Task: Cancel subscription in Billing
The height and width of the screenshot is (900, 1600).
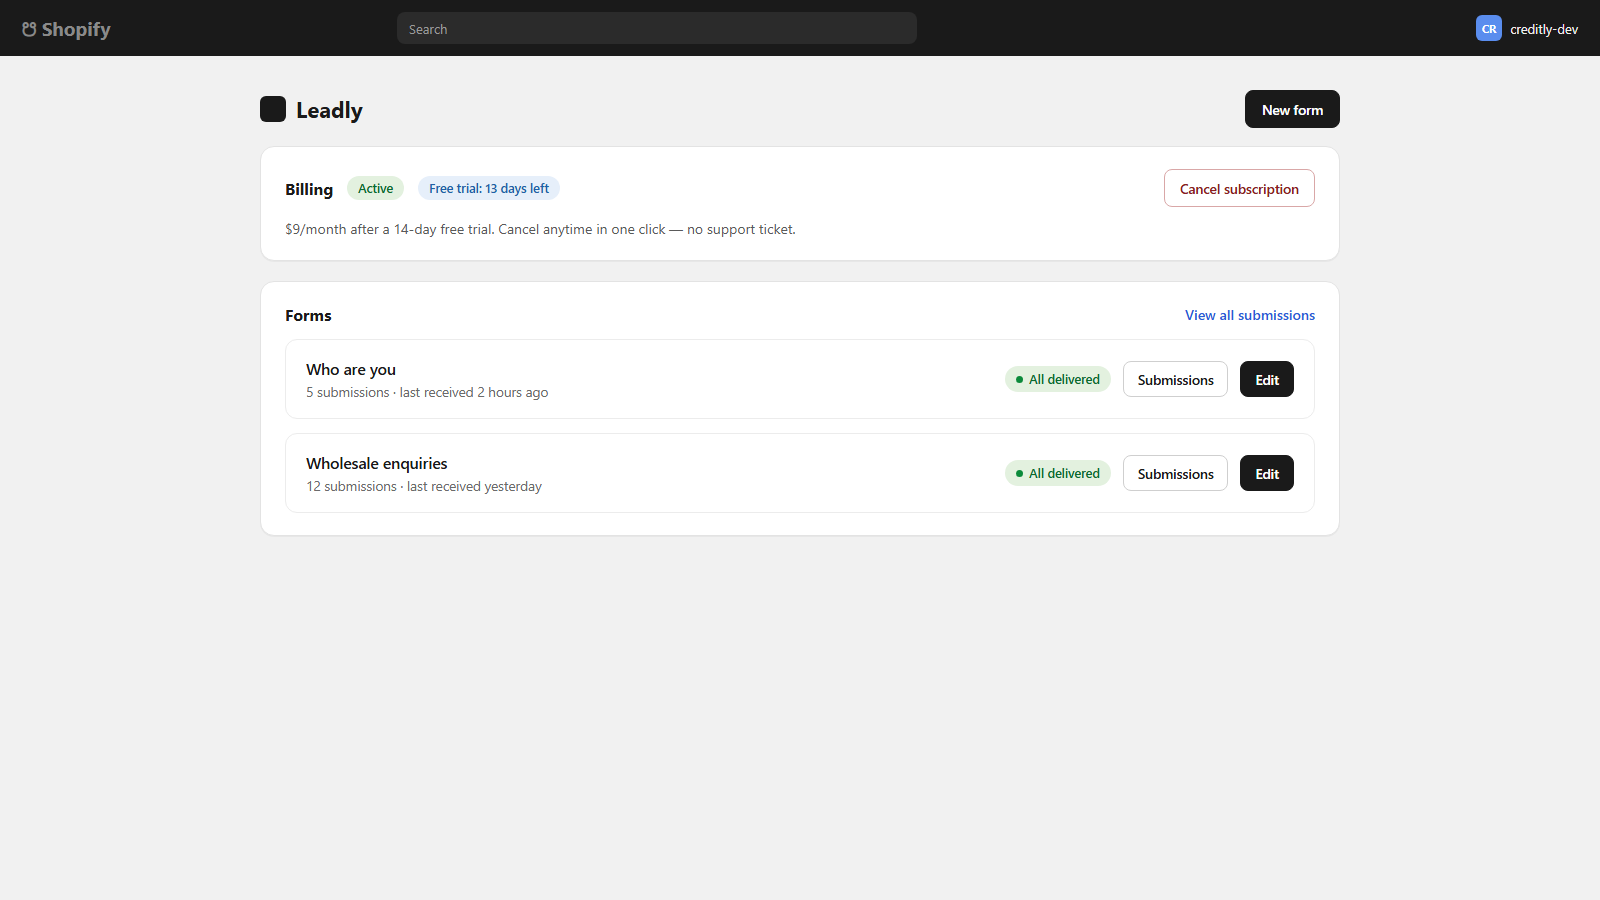Action: click(1239, 188)
